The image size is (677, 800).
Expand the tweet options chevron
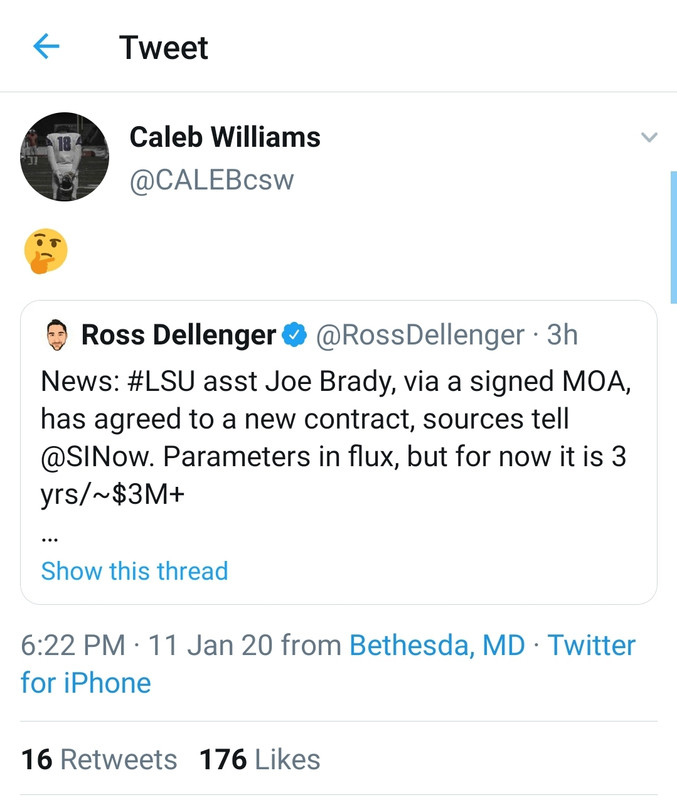(x=649, y=137)
